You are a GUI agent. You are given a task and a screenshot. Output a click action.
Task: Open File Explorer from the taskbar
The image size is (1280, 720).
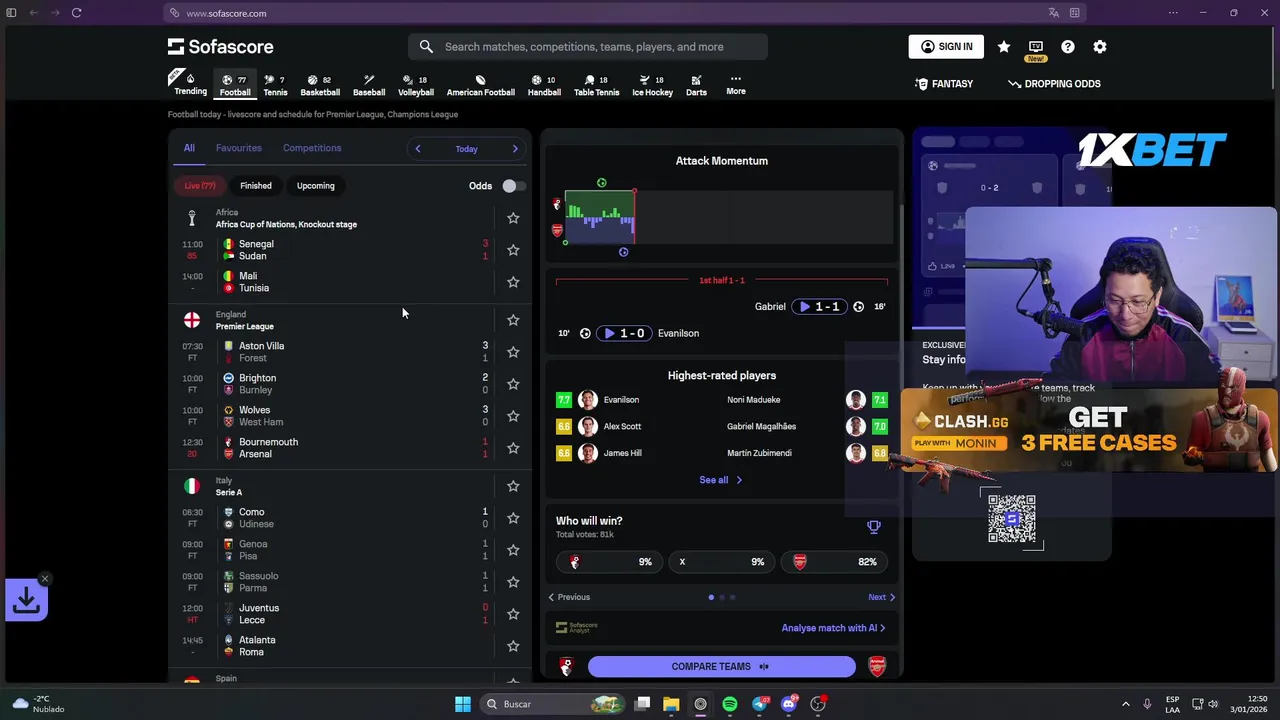coord(671,704)
